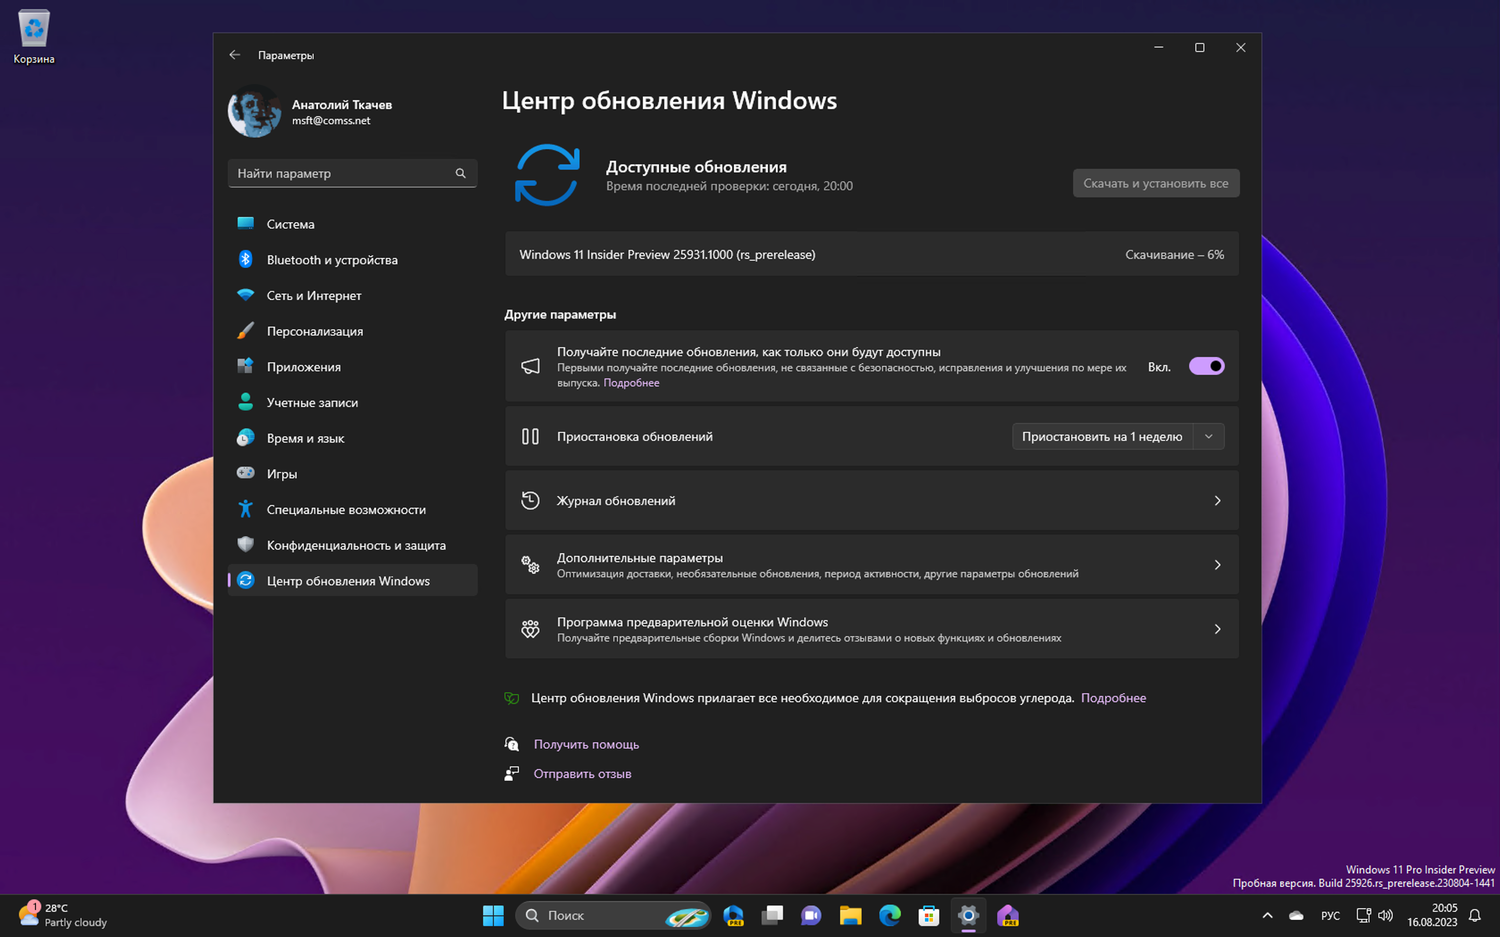
Task: Expand Дополнительные параметры row
Action: pos(870,564)
